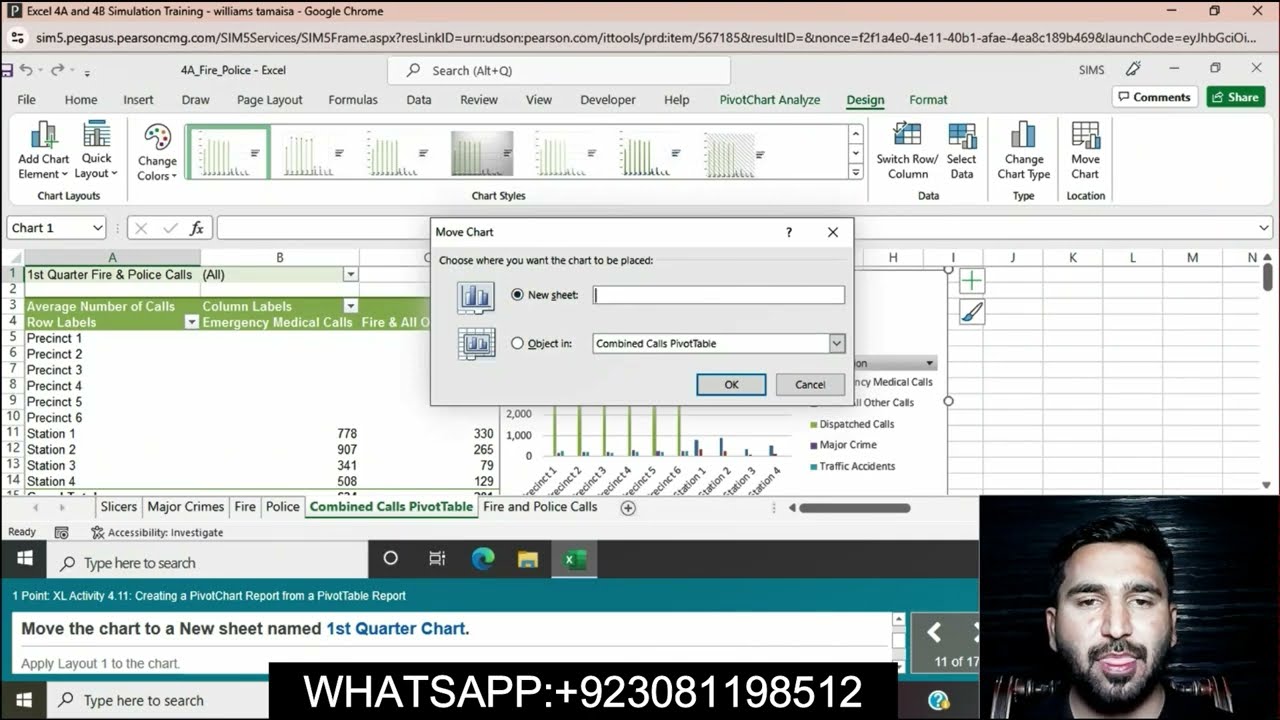
Task: Open the Row Labels filter dropdown
Action: [192, 322]
